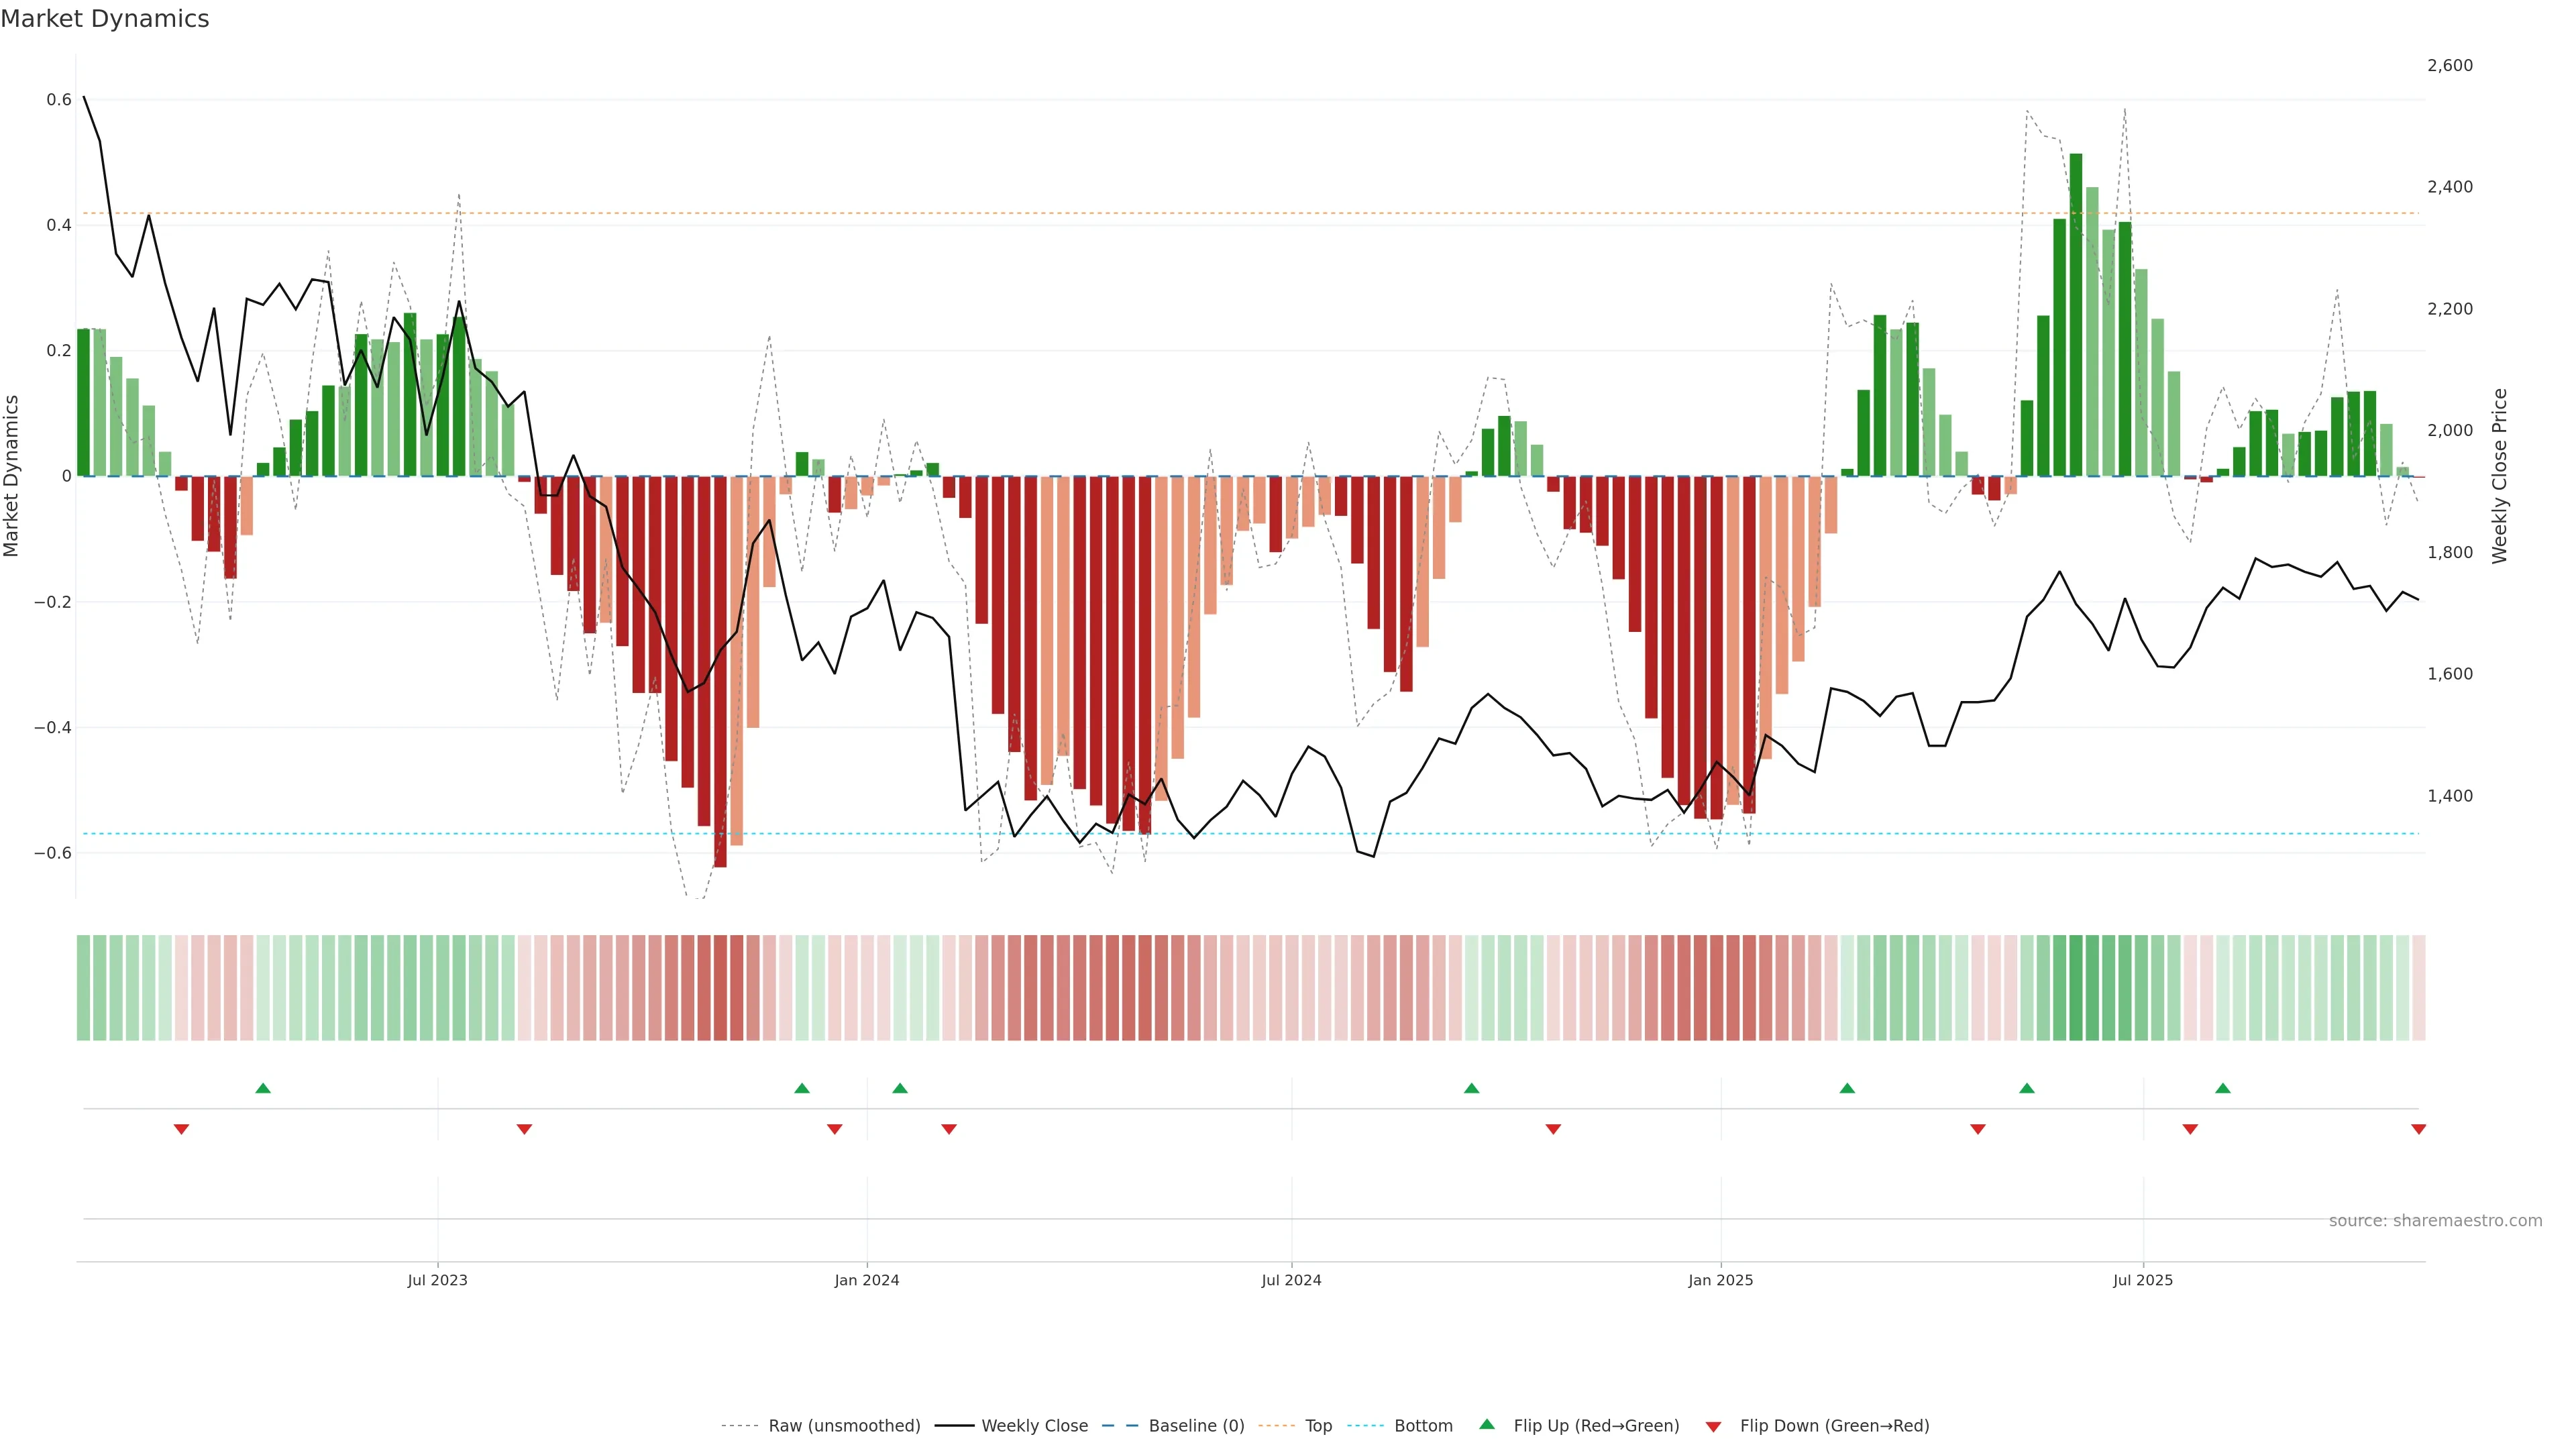The width and height of the screenshot is (2576, 1449).
Task: Click the darkest green heatmap strip cell
Action: 2076,988
